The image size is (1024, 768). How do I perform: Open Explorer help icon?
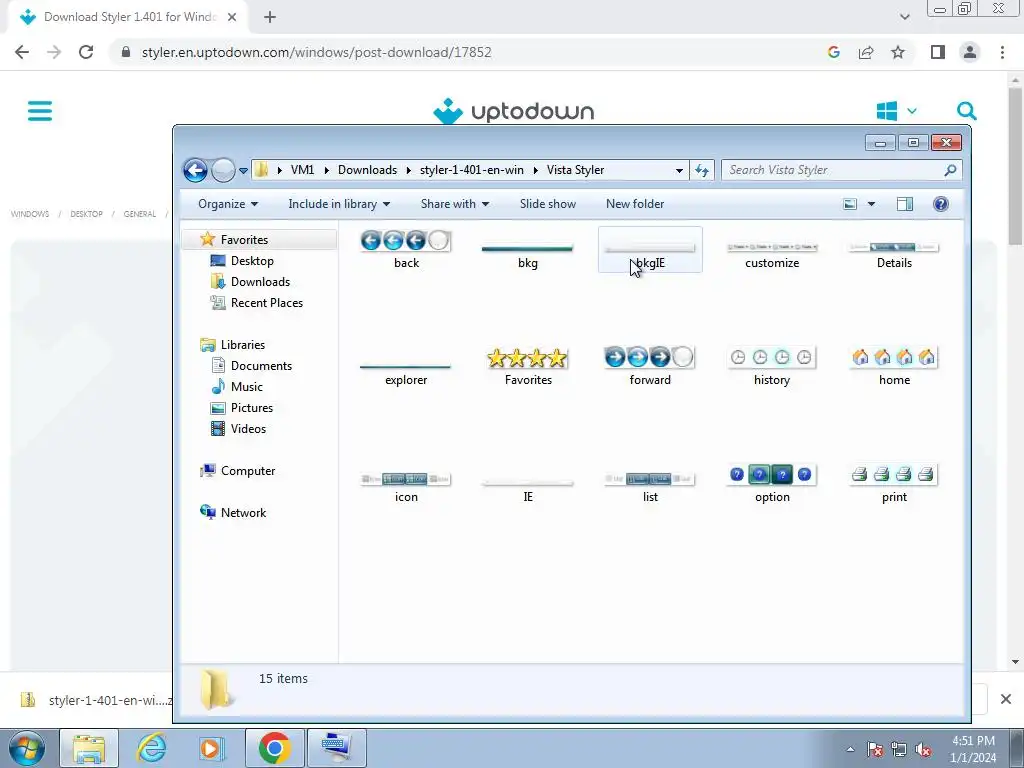click(x=940, y=204)
